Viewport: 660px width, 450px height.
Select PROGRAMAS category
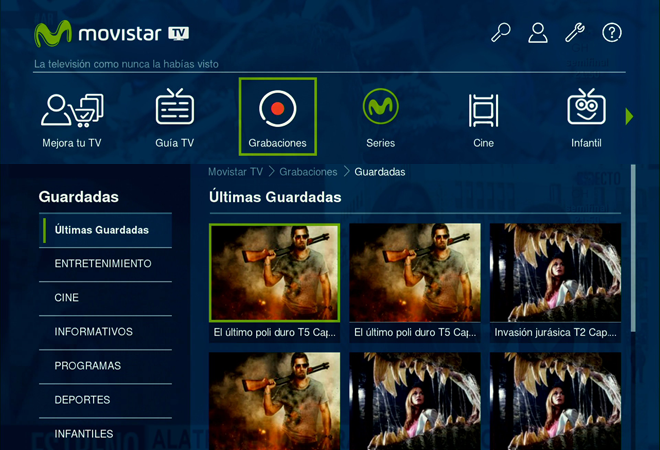click(x=105, y=366)
